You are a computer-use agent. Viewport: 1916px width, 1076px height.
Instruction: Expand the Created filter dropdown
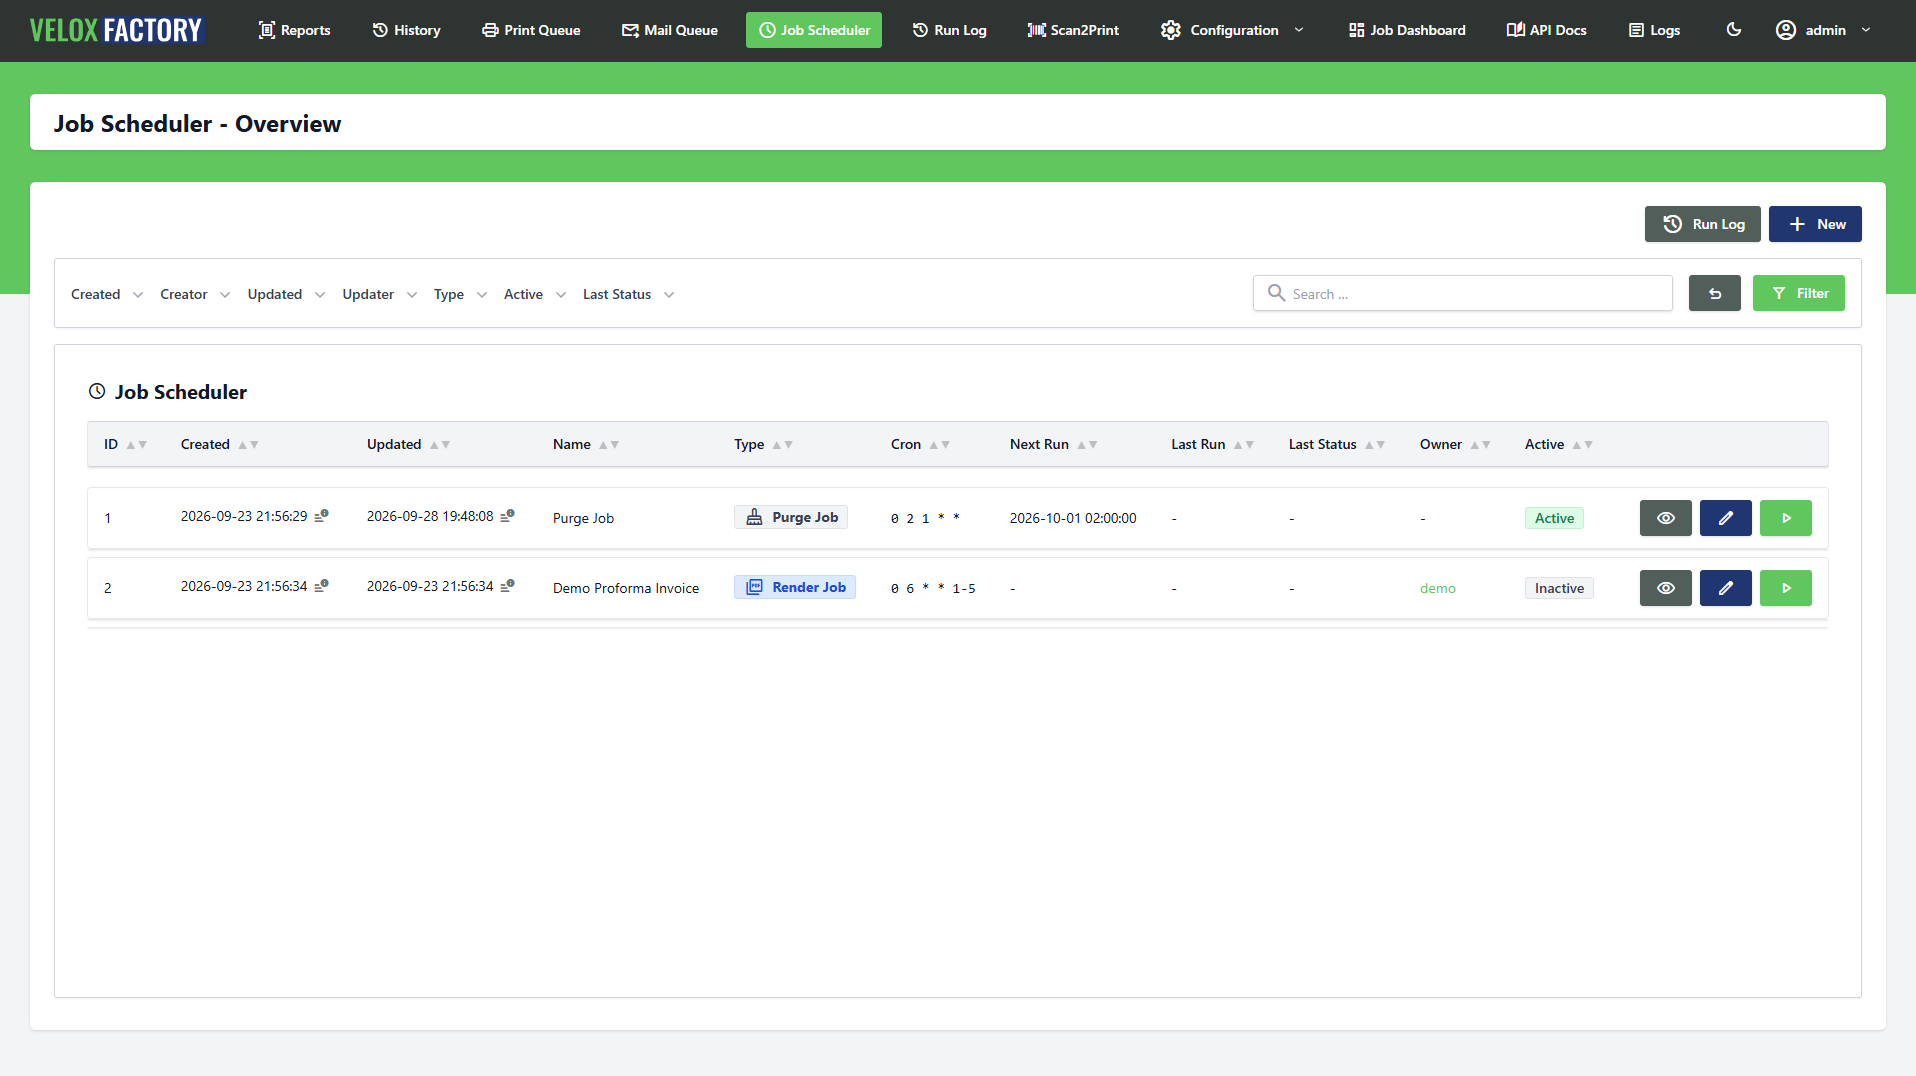pyautogui.click(x=107, y=294)
